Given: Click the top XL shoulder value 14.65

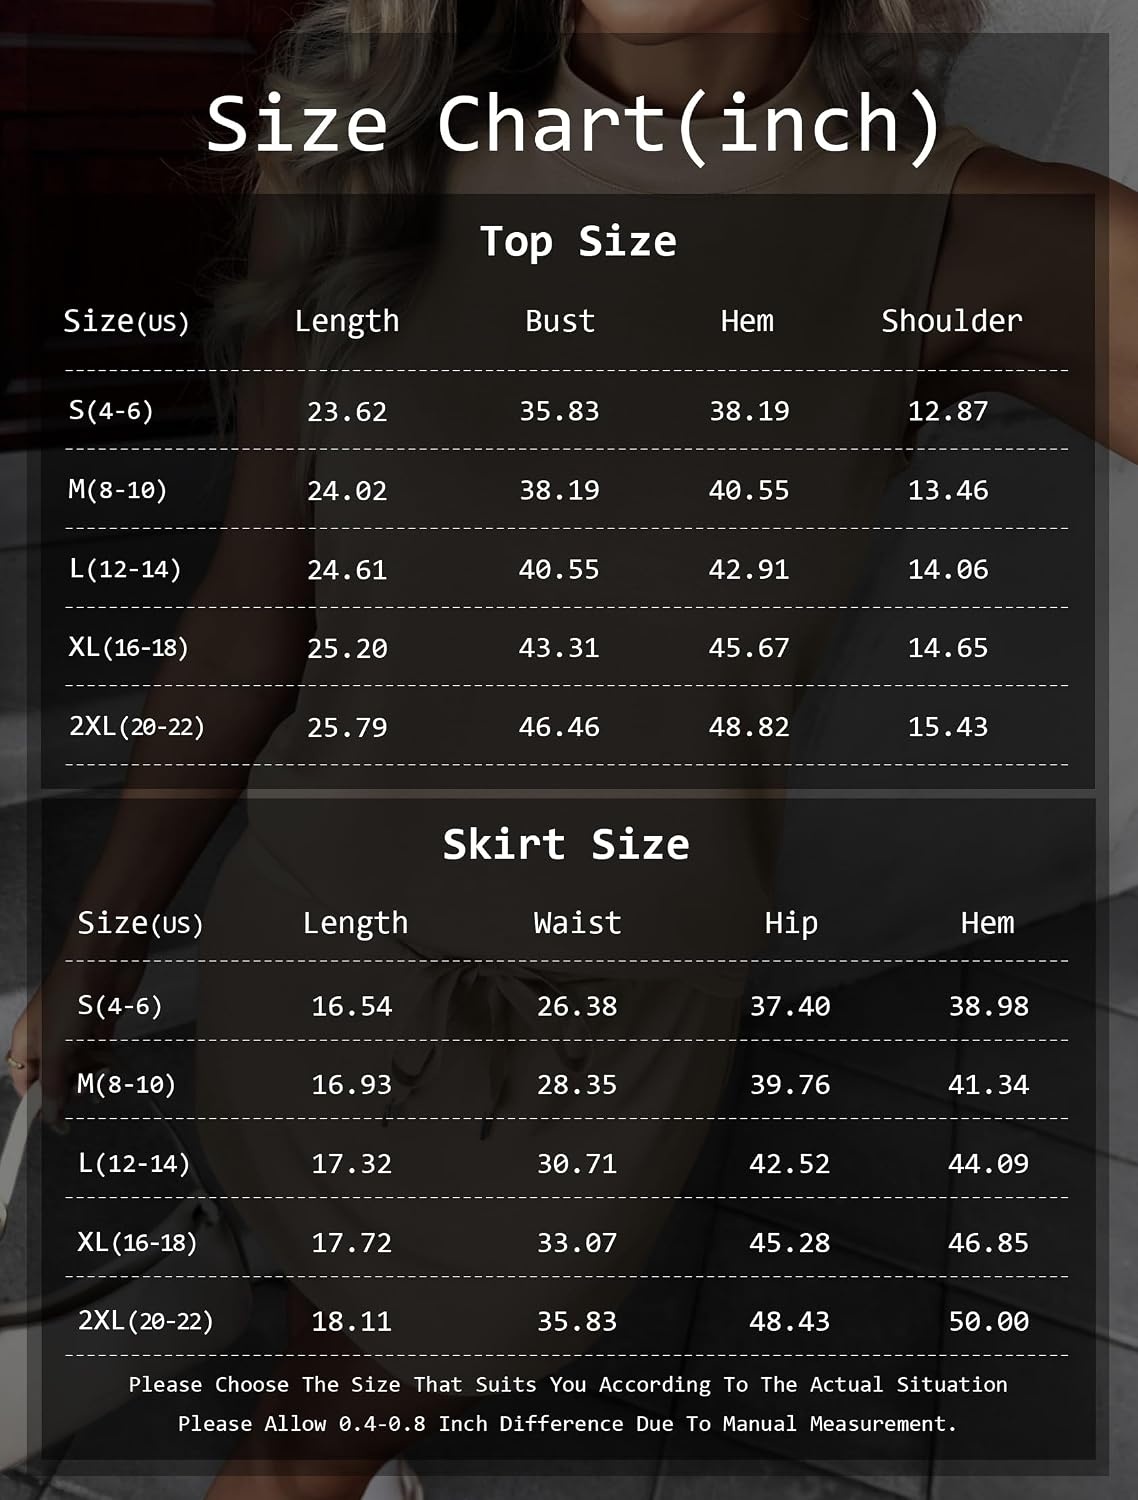Looking at the screenshot, I should [x=948, y=648].
